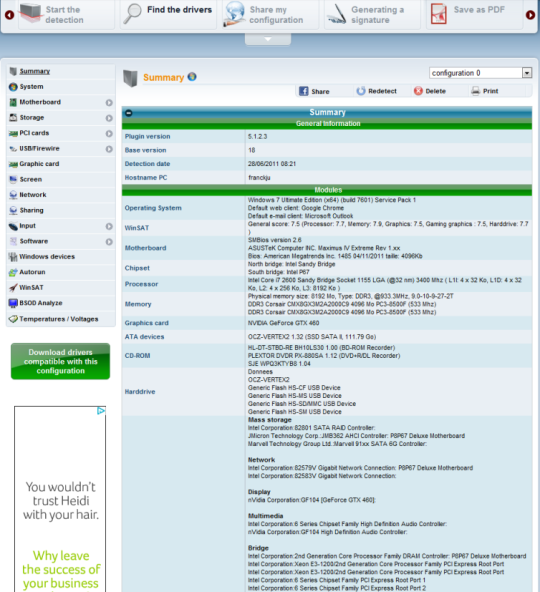Click the Graphic card sidebar icon
The width and height of the screenshot is (540, 592).
[x=13, y=164]
